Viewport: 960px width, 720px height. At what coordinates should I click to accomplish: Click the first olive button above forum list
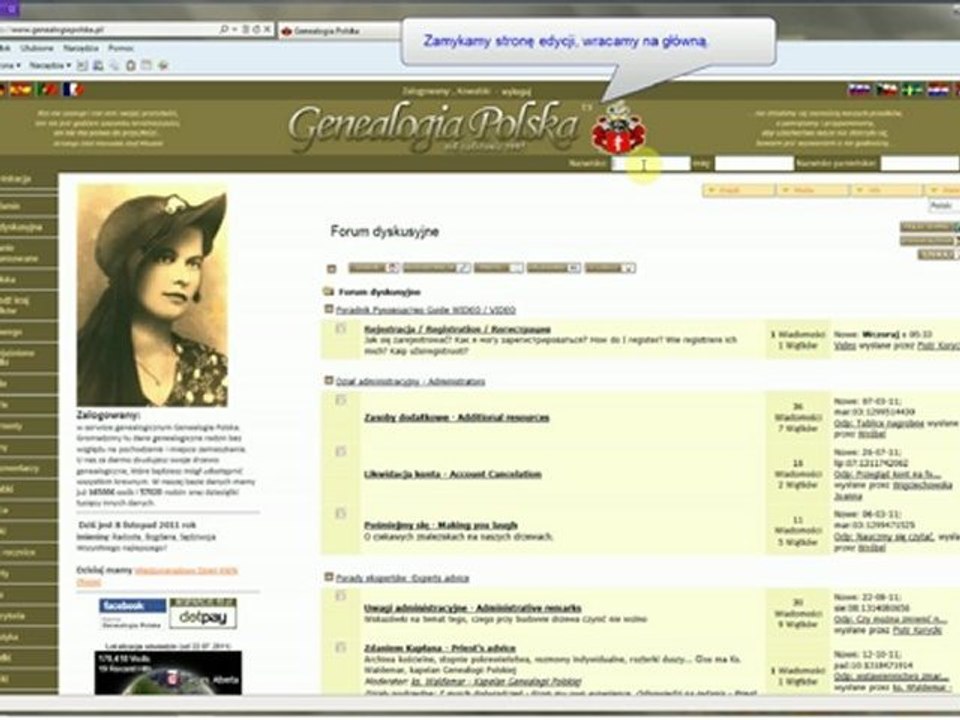point(373,268)
